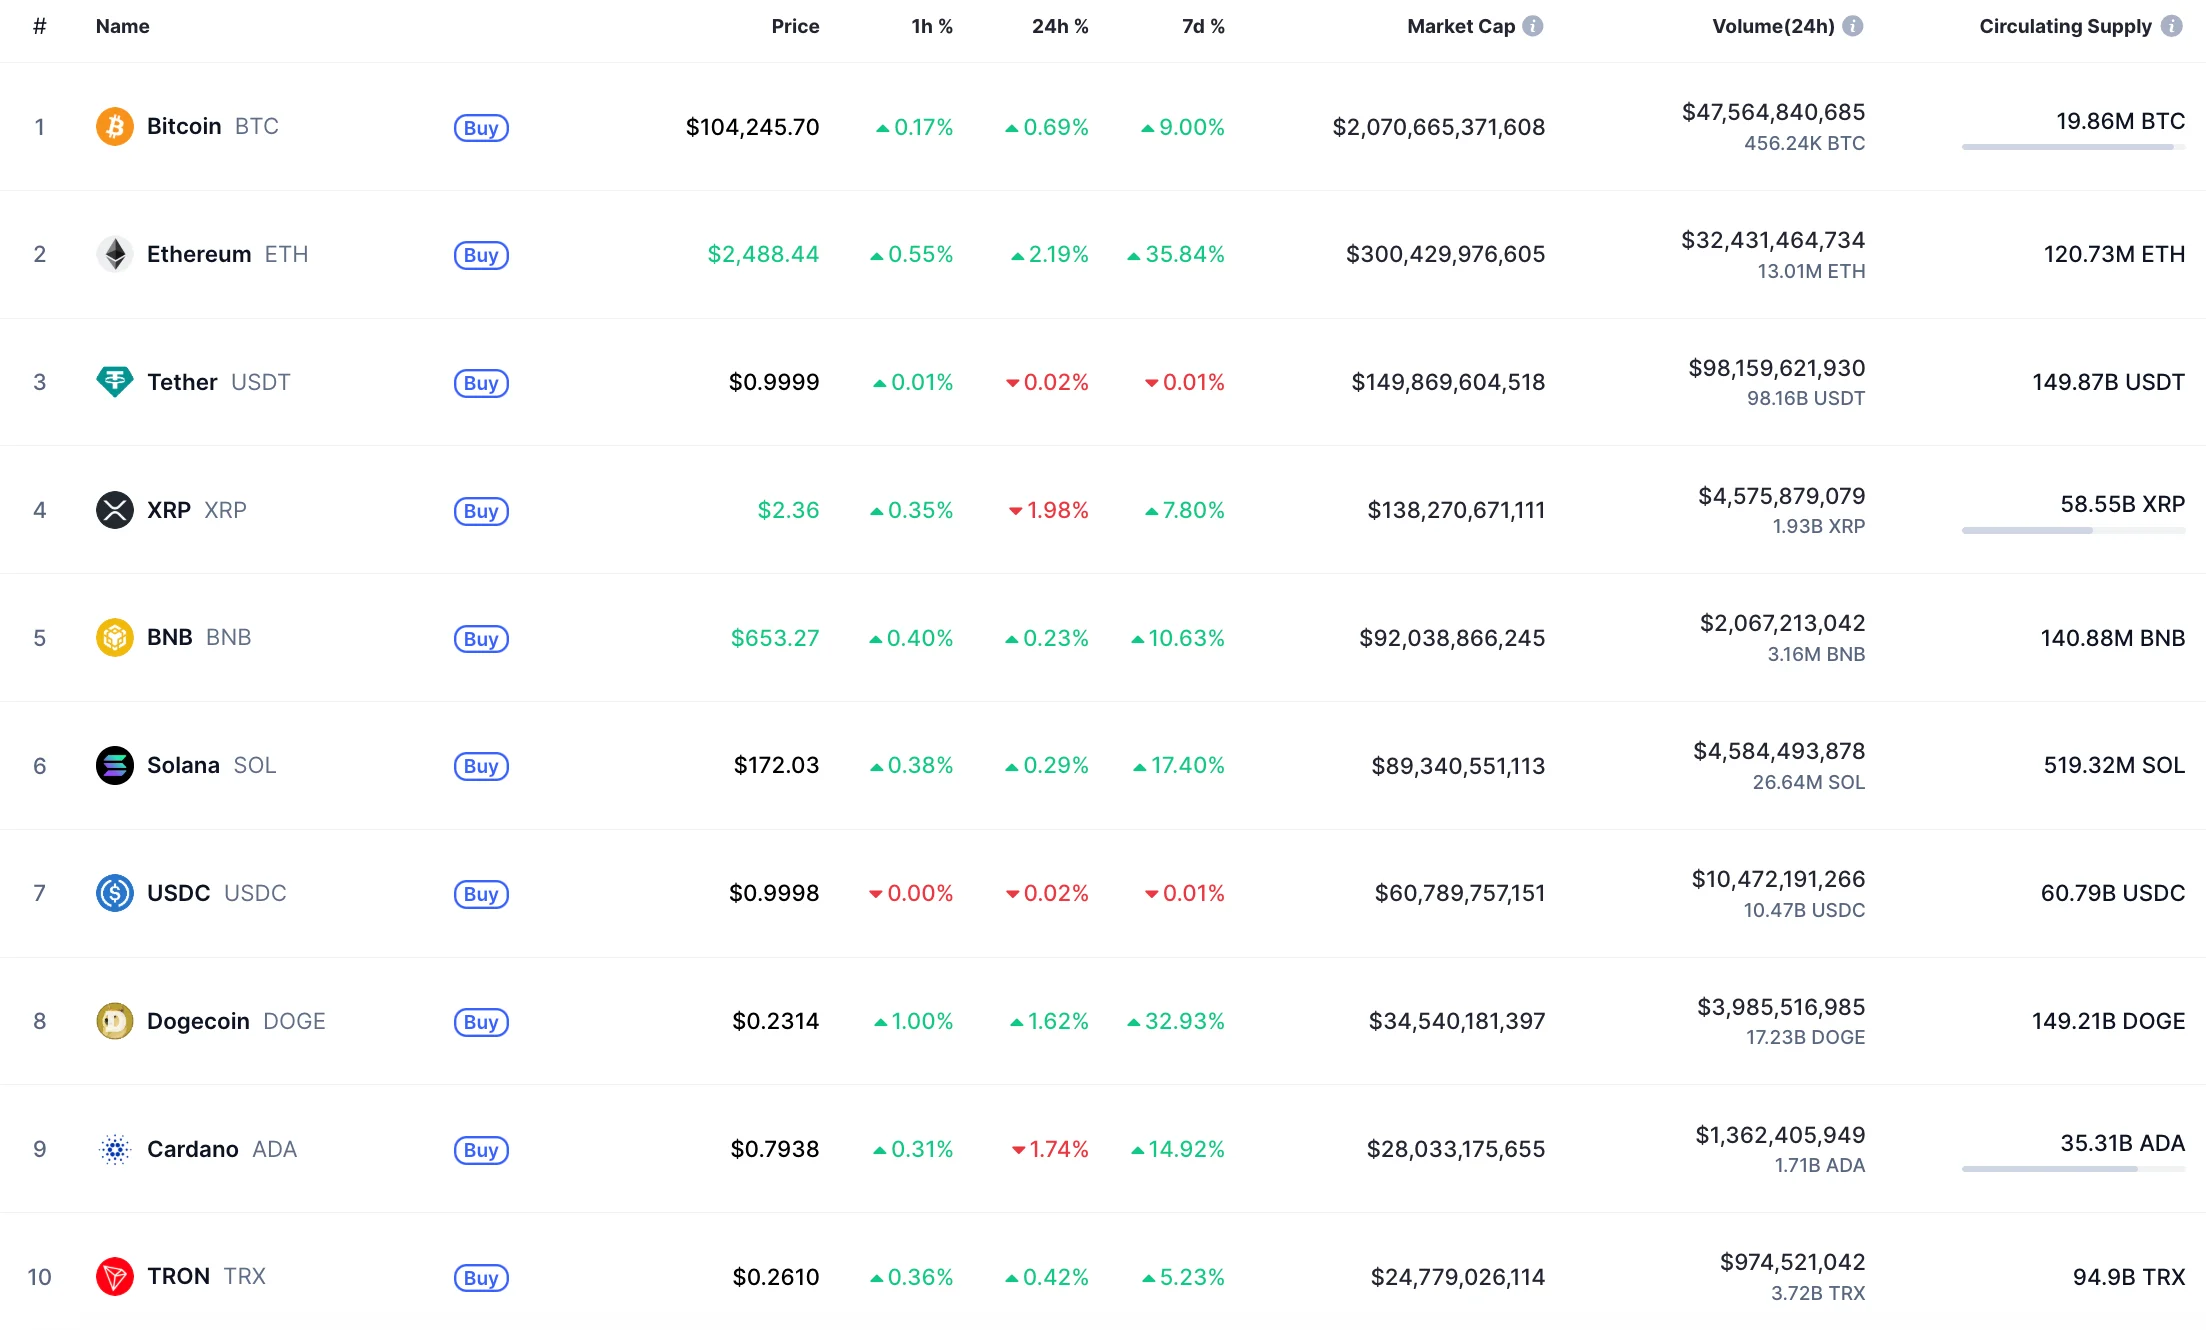Sort by the 7d % column
Viewport: 2206px width, 1330px height.
1202,26
